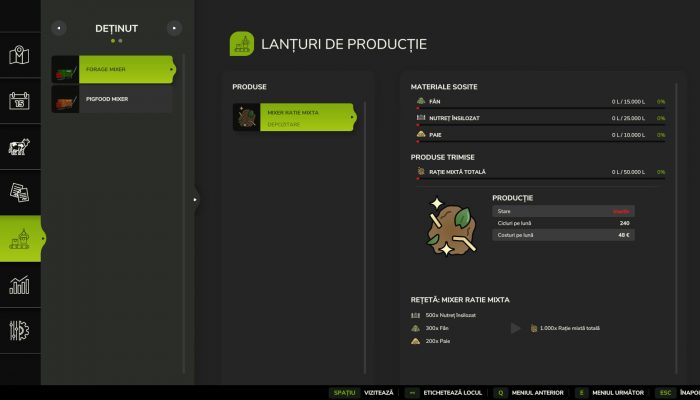The image size is (700, 400).
Task: Click the Nutreț Însilozat material row
Action: click(538, 118)
